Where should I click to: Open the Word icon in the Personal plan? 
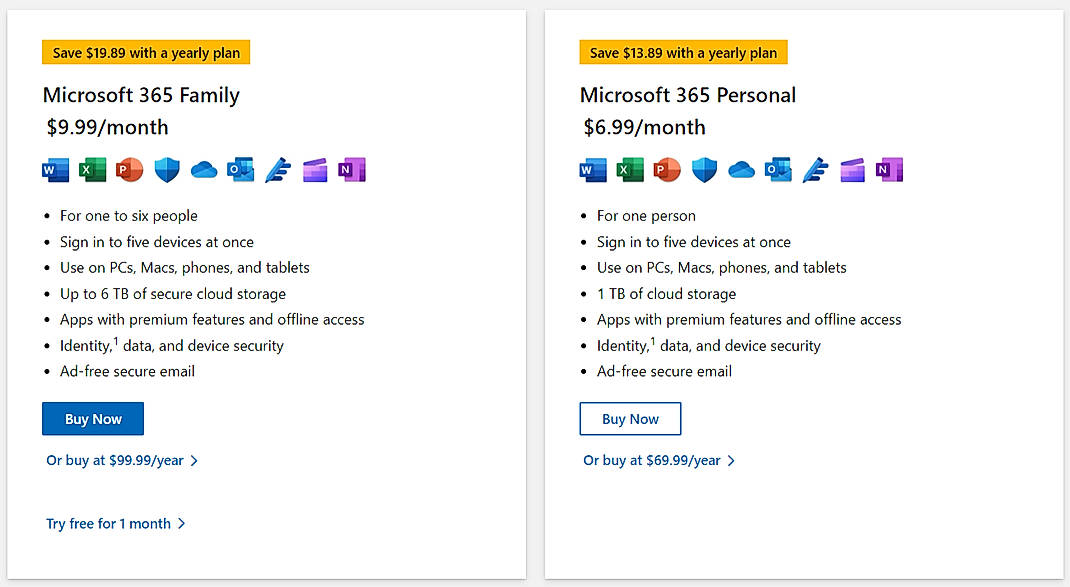click(593, 170)
